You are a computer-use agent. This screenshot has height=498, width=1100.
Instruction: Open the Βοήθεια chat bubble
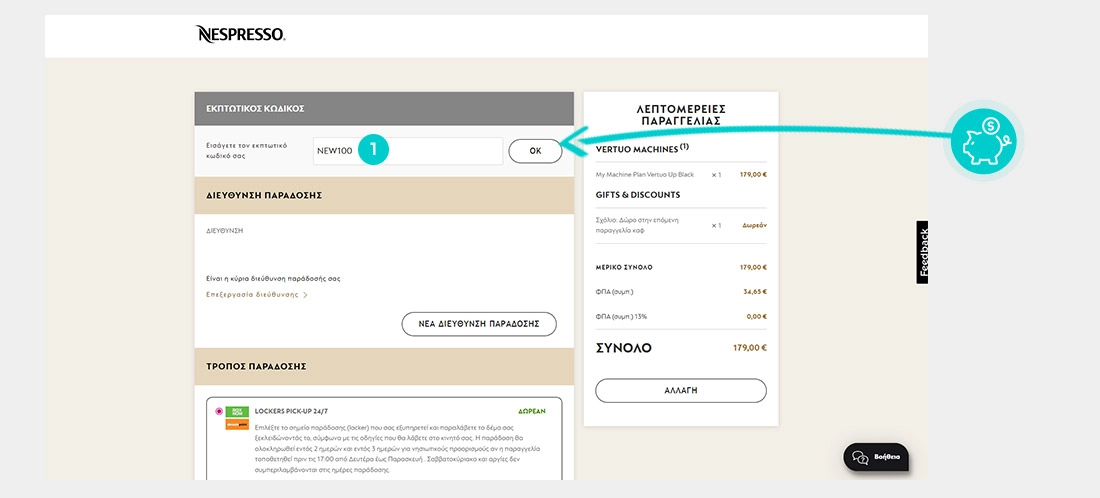coord(876,457)
